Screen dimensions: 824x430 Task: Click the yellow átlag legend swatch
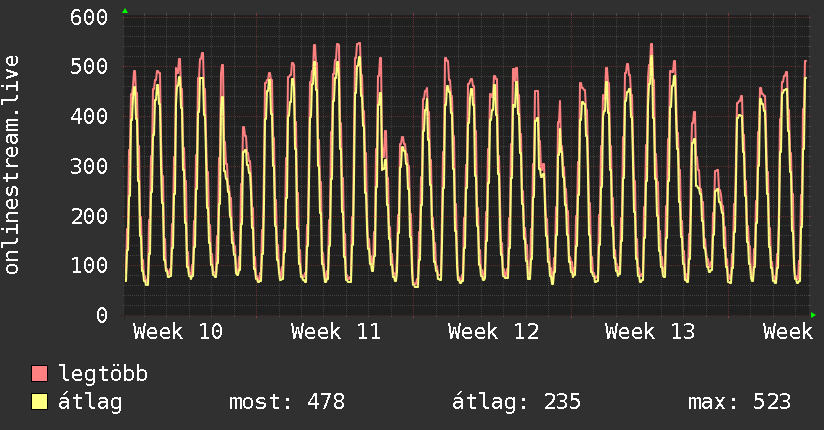pyautogui.click(x=40, y=402)
